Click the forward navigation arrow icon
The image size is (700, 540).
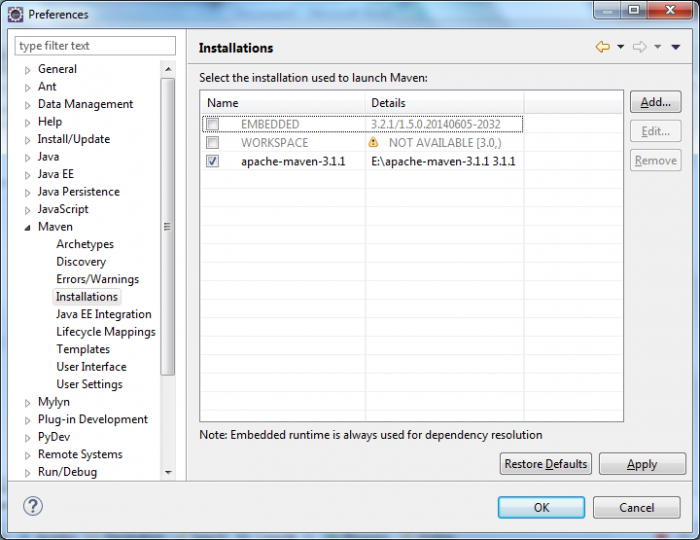(x=639, y=47)
